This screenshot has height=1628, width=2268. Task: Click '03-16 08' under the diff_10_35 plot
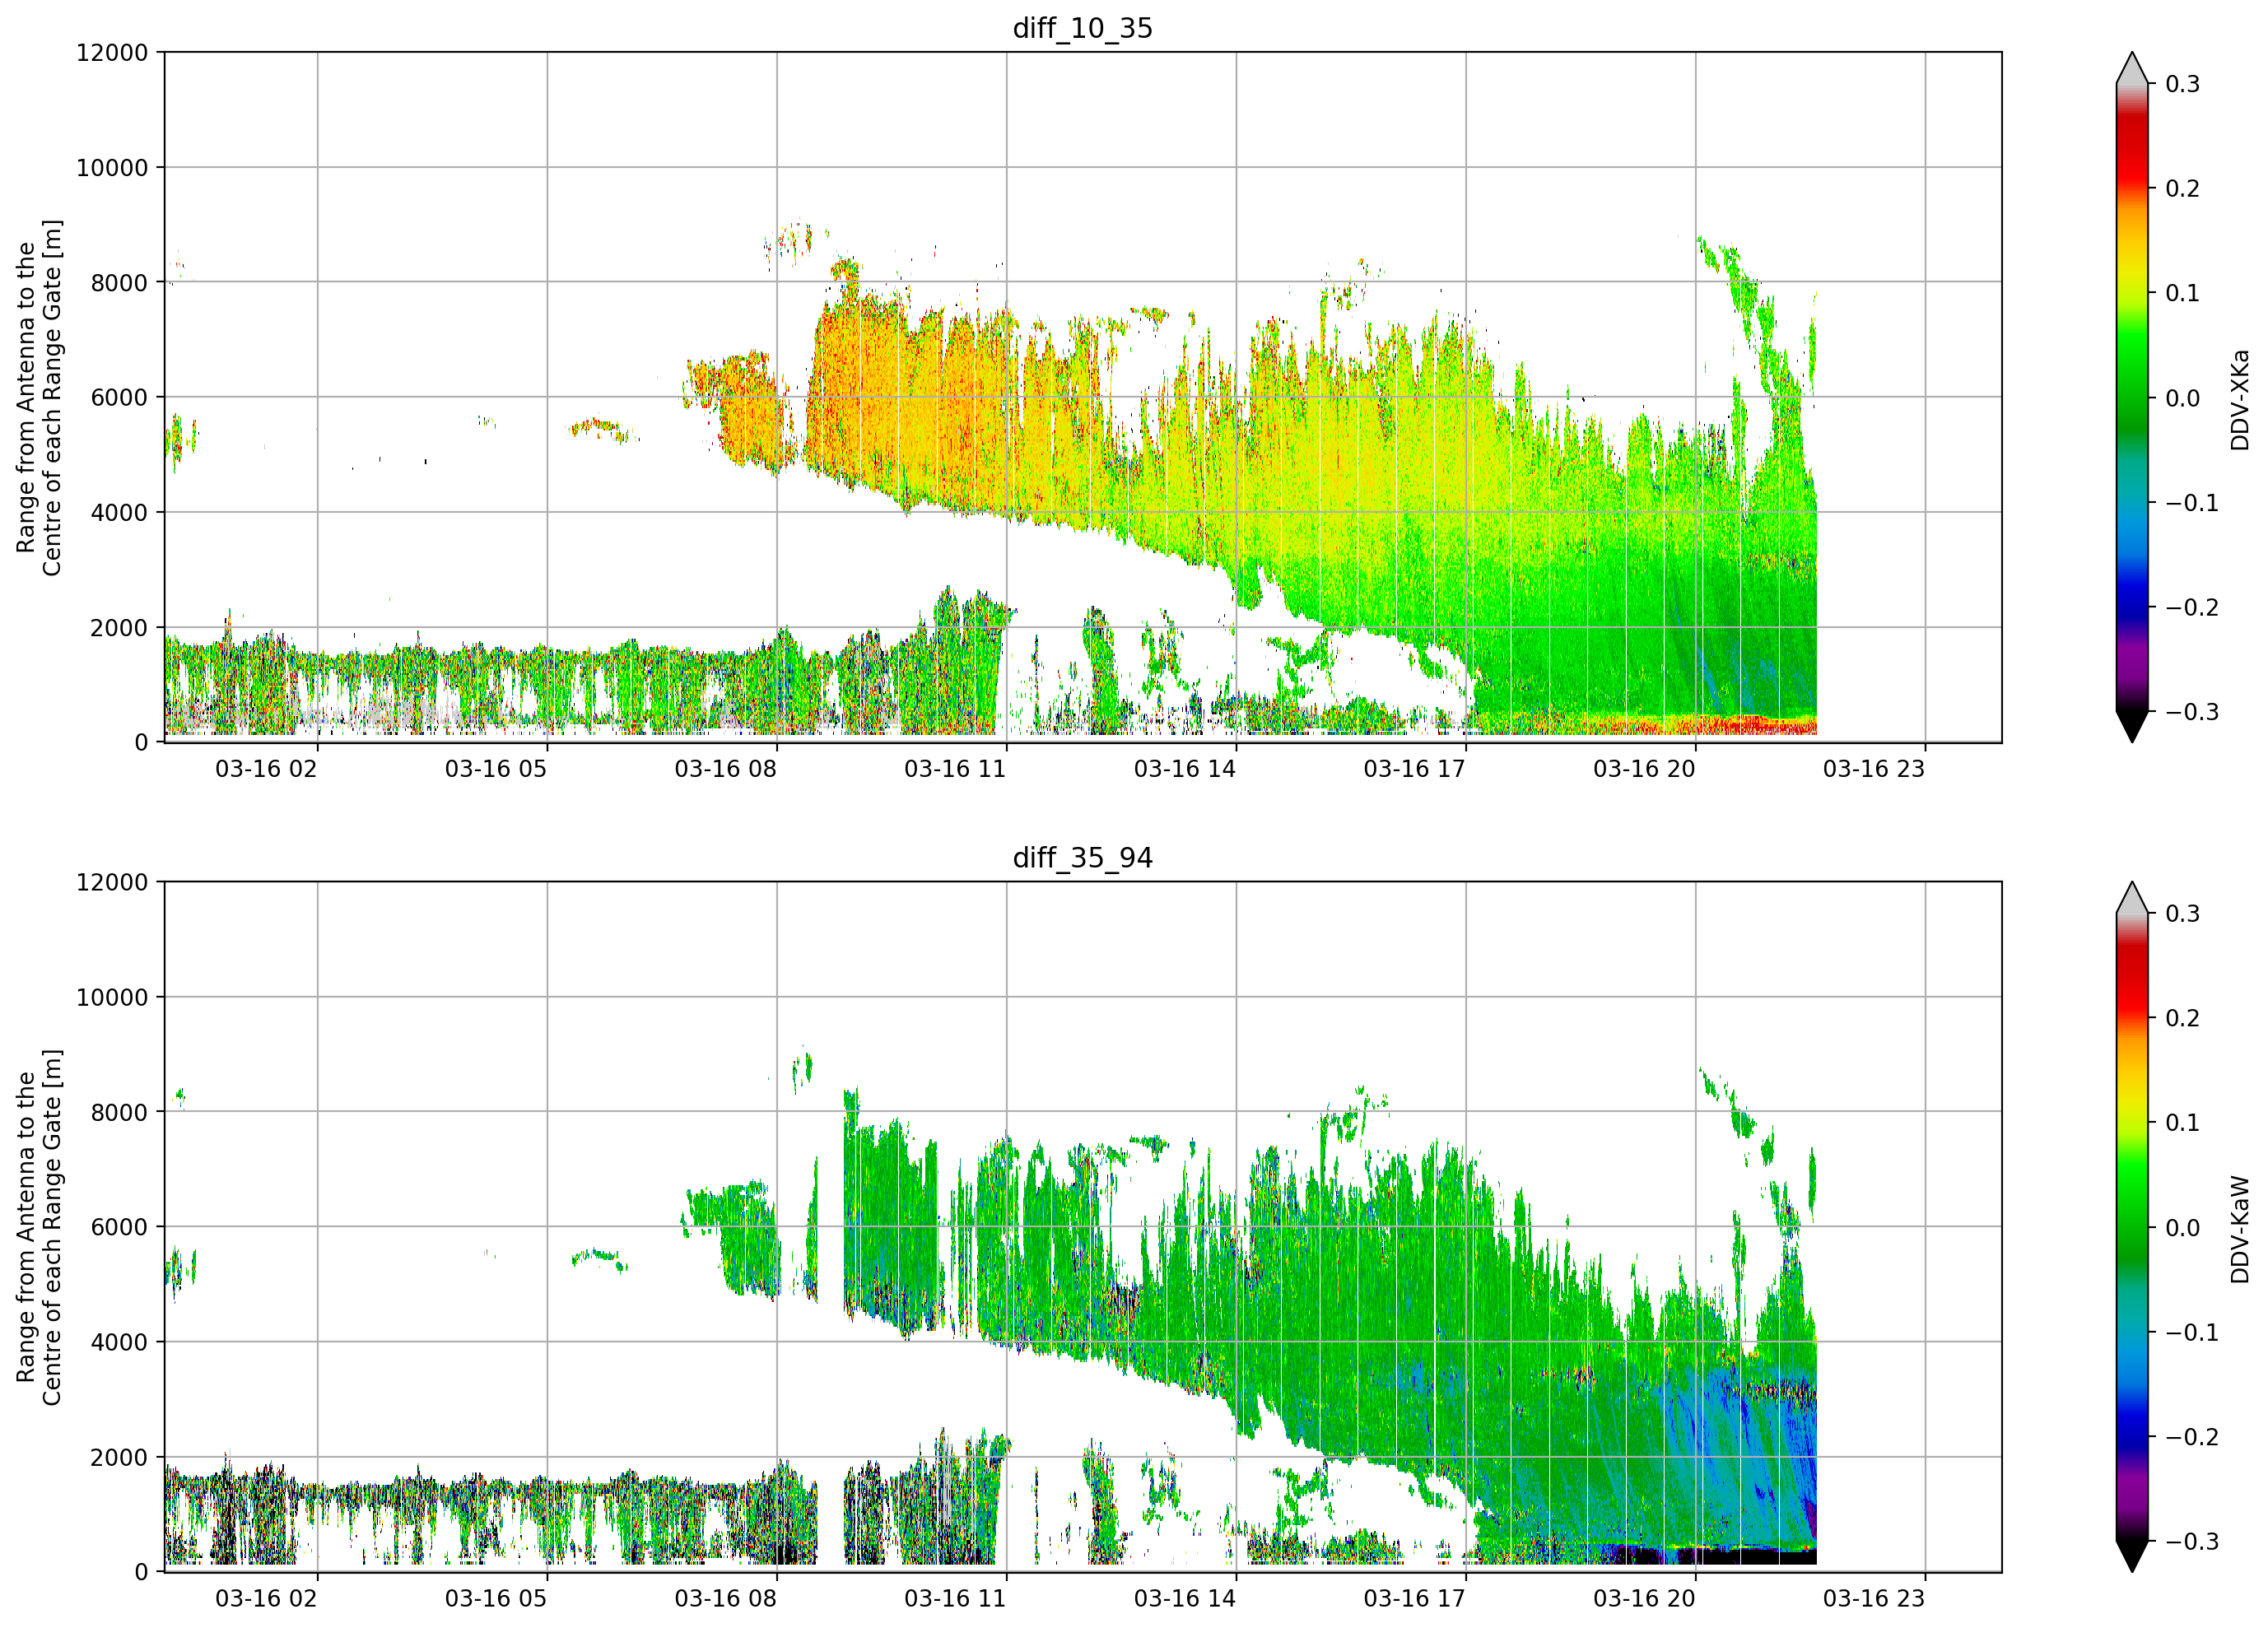[725, 769]
